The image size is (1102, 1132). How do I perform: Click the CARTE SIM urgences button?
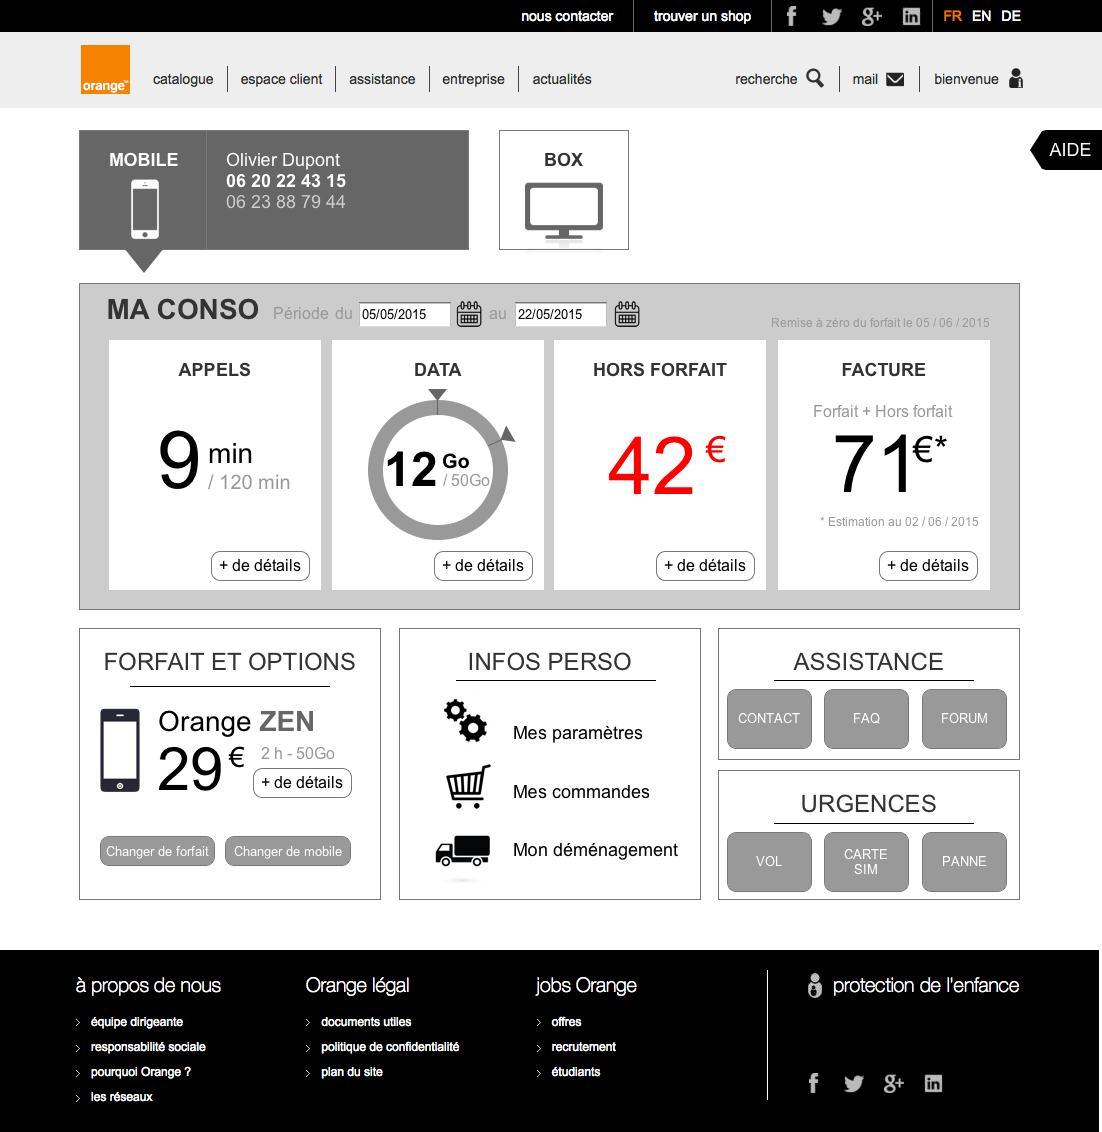866,861
